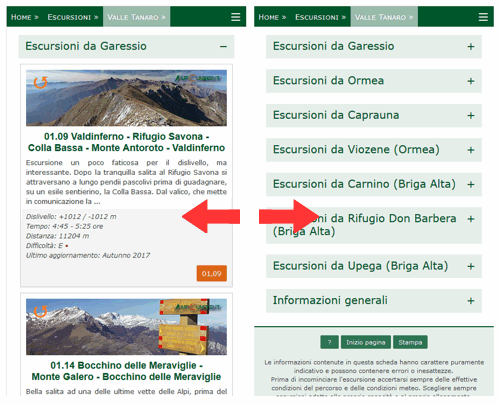The image size is (500, 405).
Task: Click the Inizio pagina button
Action: click(366, 342)
